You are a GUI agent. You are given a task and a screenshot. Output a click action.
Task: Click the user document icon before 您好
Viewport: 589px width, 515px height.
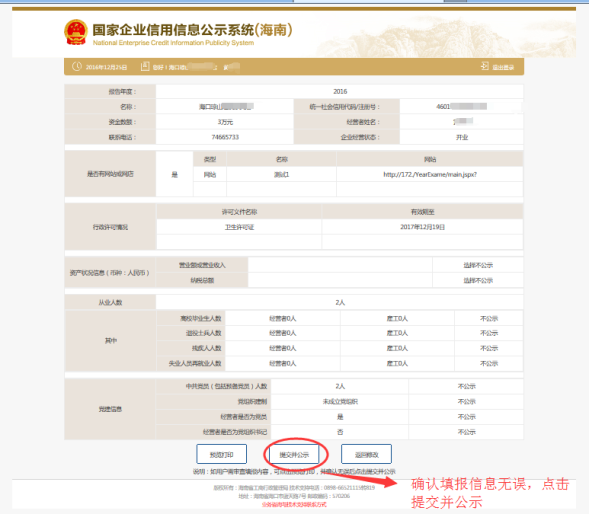pyautogui.click(x=145, y=66)
